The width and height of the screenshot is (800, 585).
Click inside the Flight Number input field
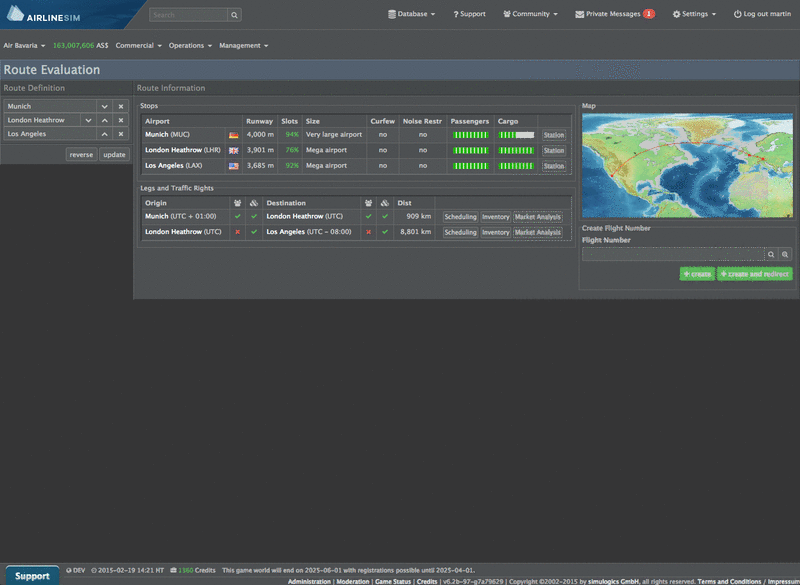670,253
